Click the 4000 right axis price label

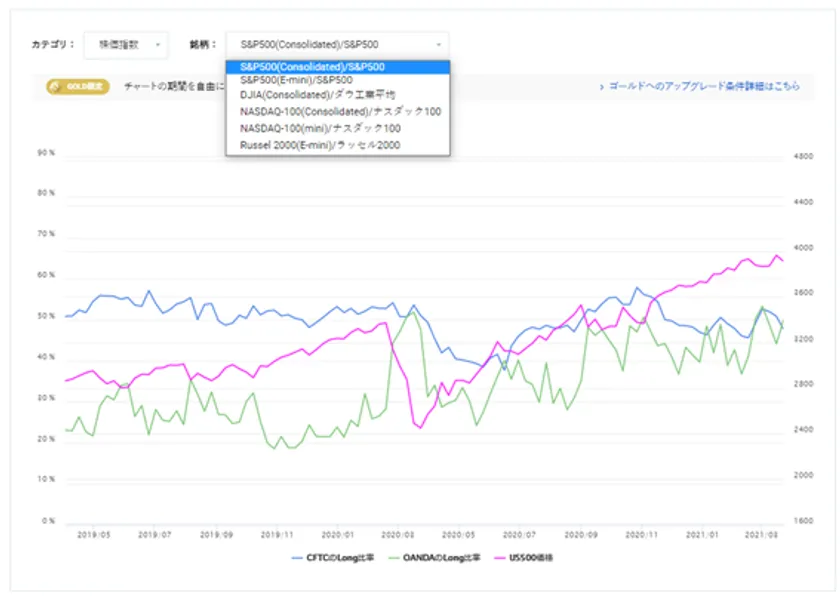coord(801,248)
